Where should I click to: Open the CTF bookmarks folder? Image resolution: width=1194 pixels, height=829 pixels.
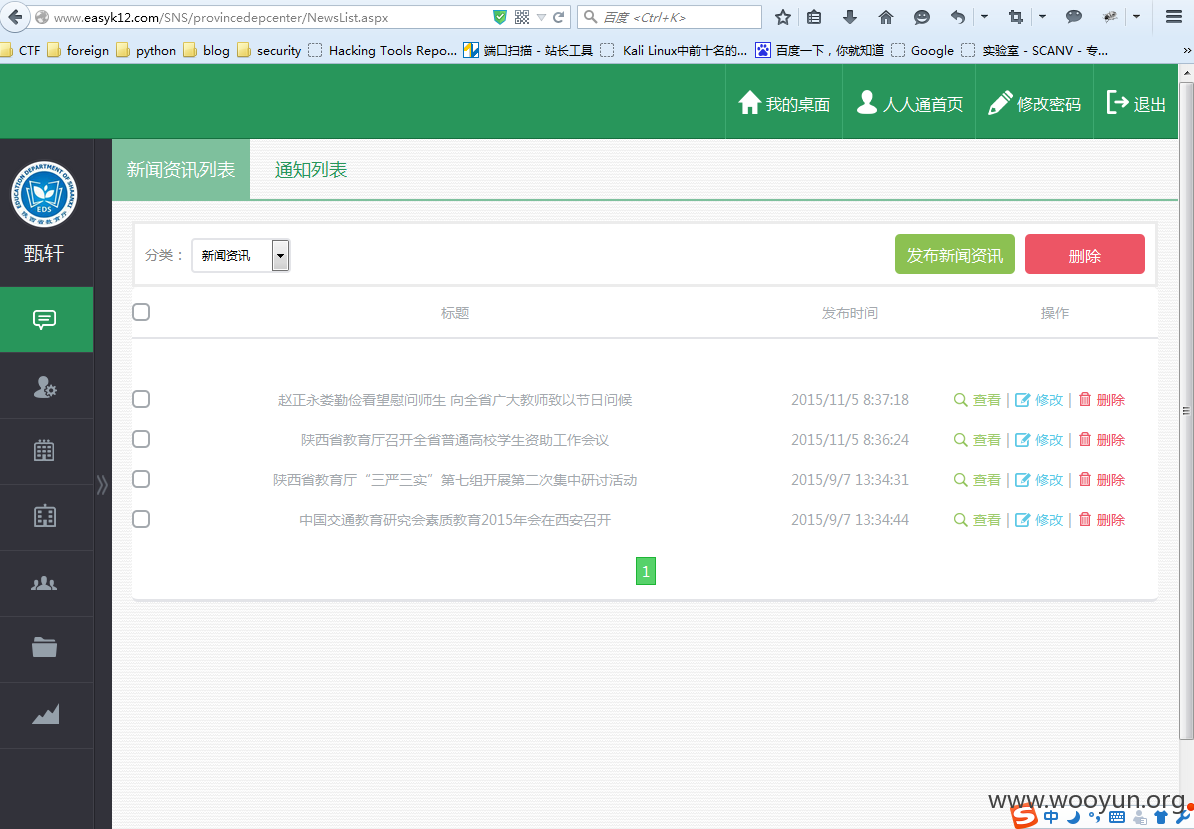click(21, 50)
